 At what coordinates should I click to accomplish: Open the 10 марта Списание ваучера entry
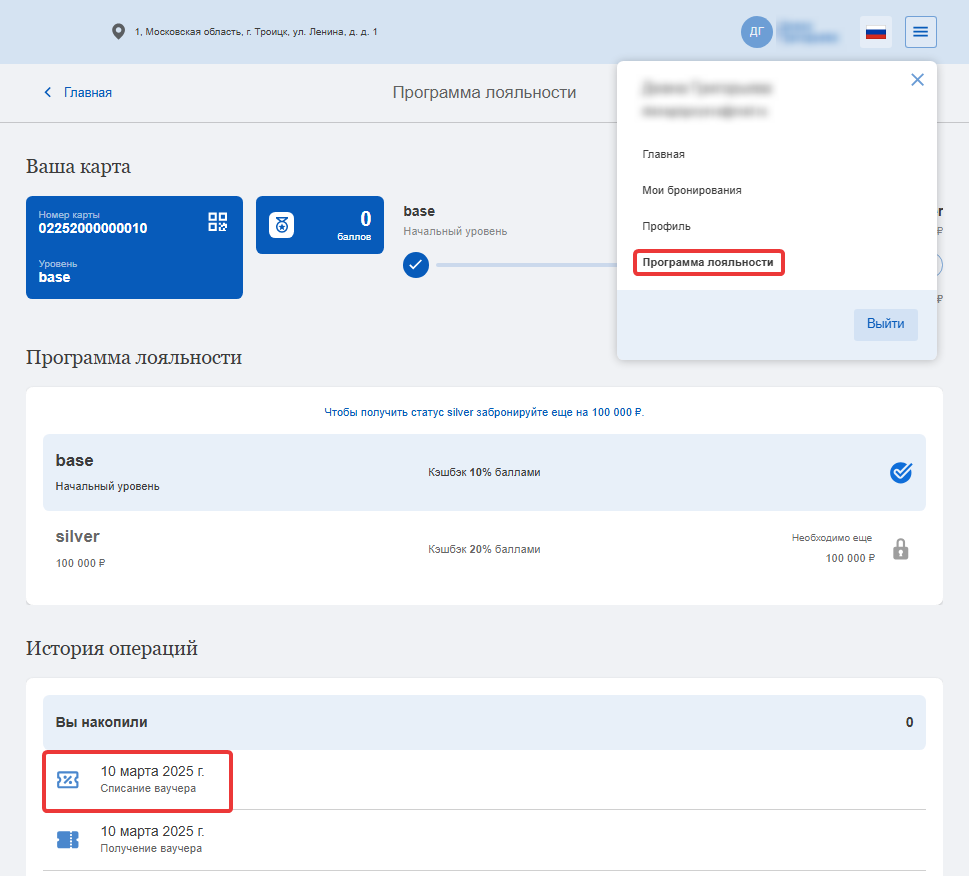click(x=137, y=781)
